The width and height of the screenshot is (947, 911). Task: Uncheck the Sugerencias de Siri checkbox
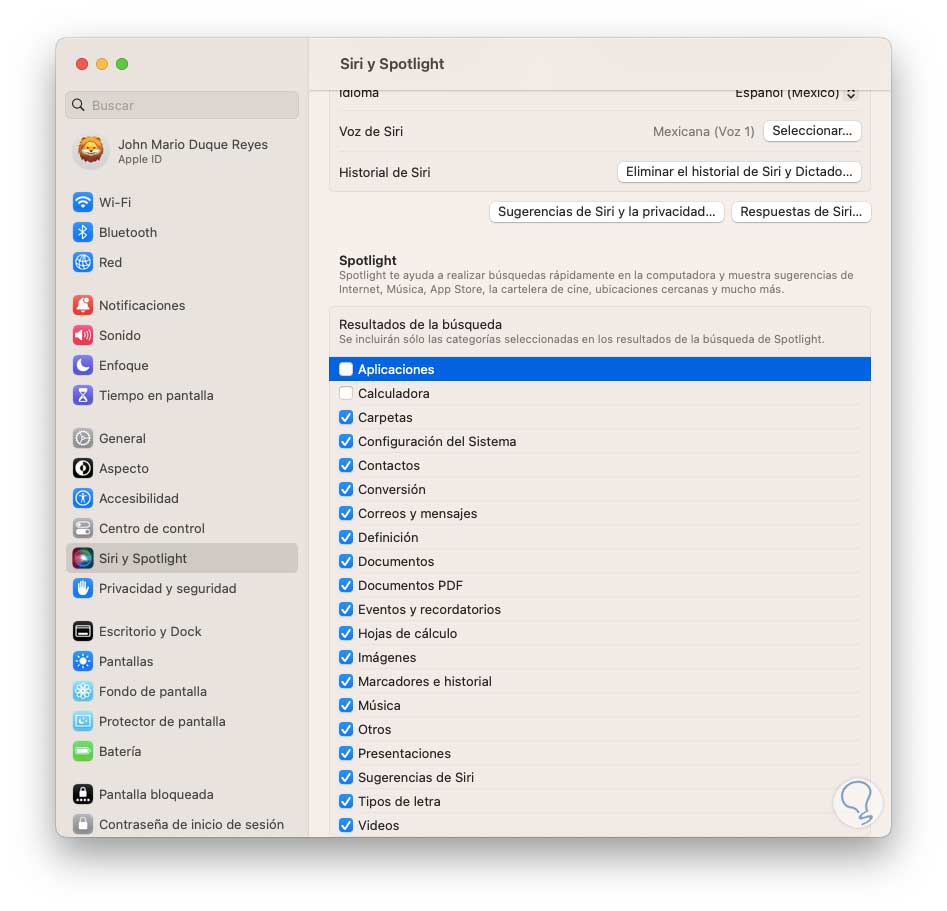pos(346,777)
